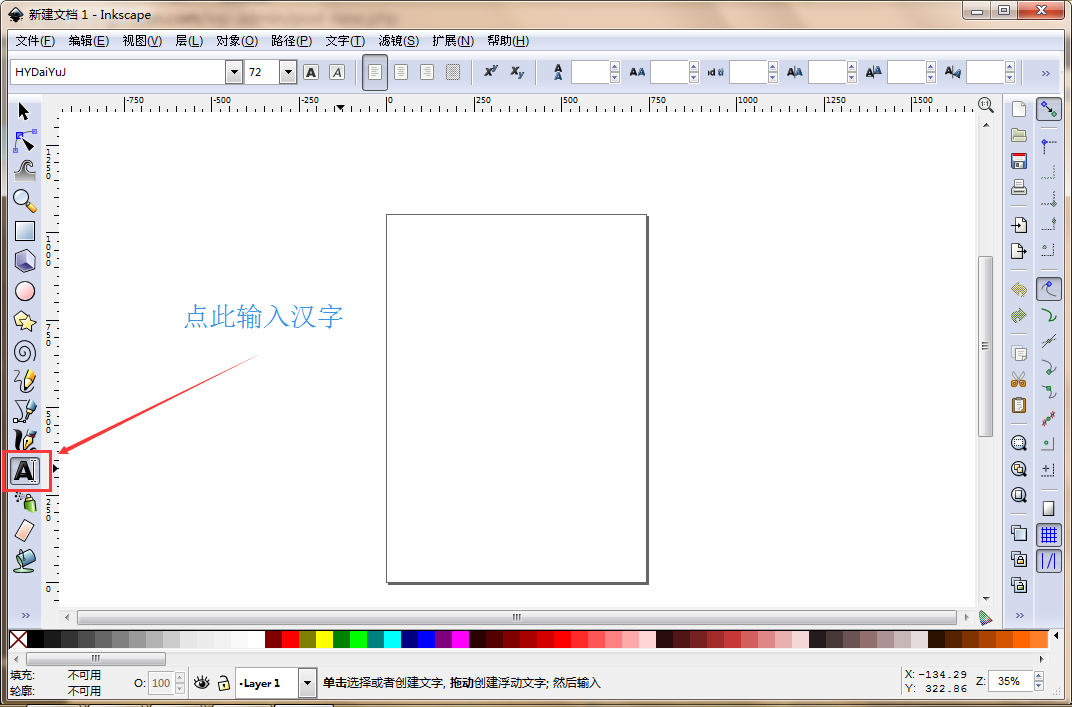
Task: Open the 路径(P) menu
Action: coord(291,41)
